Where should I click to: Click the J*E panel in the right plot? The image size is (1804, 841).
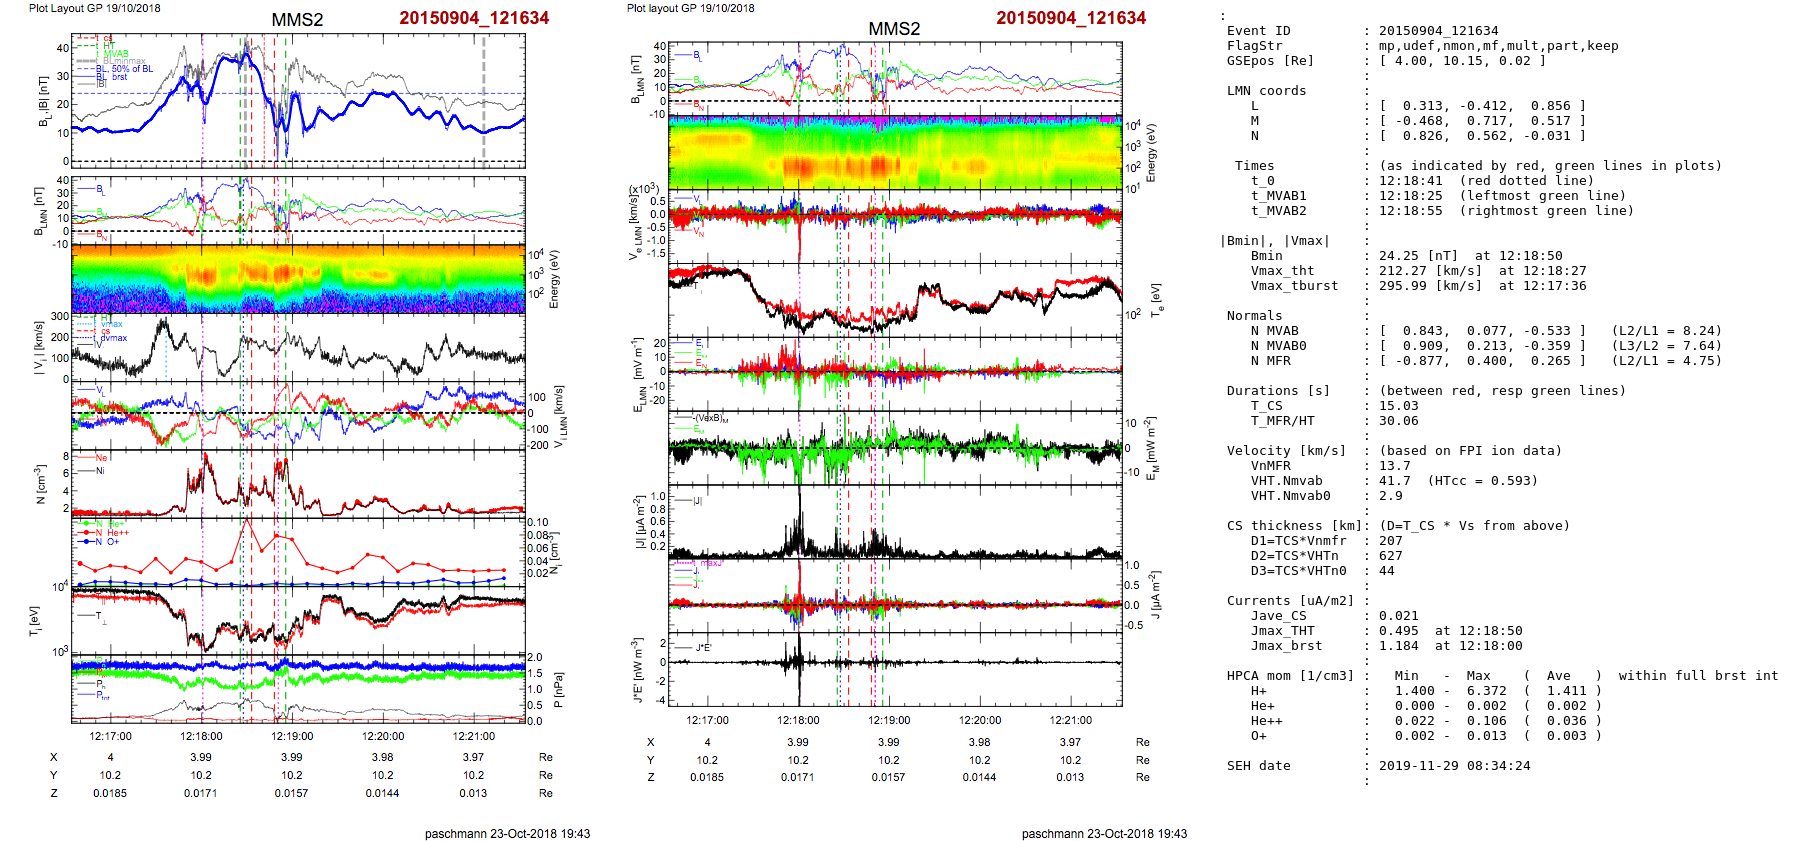894,668
